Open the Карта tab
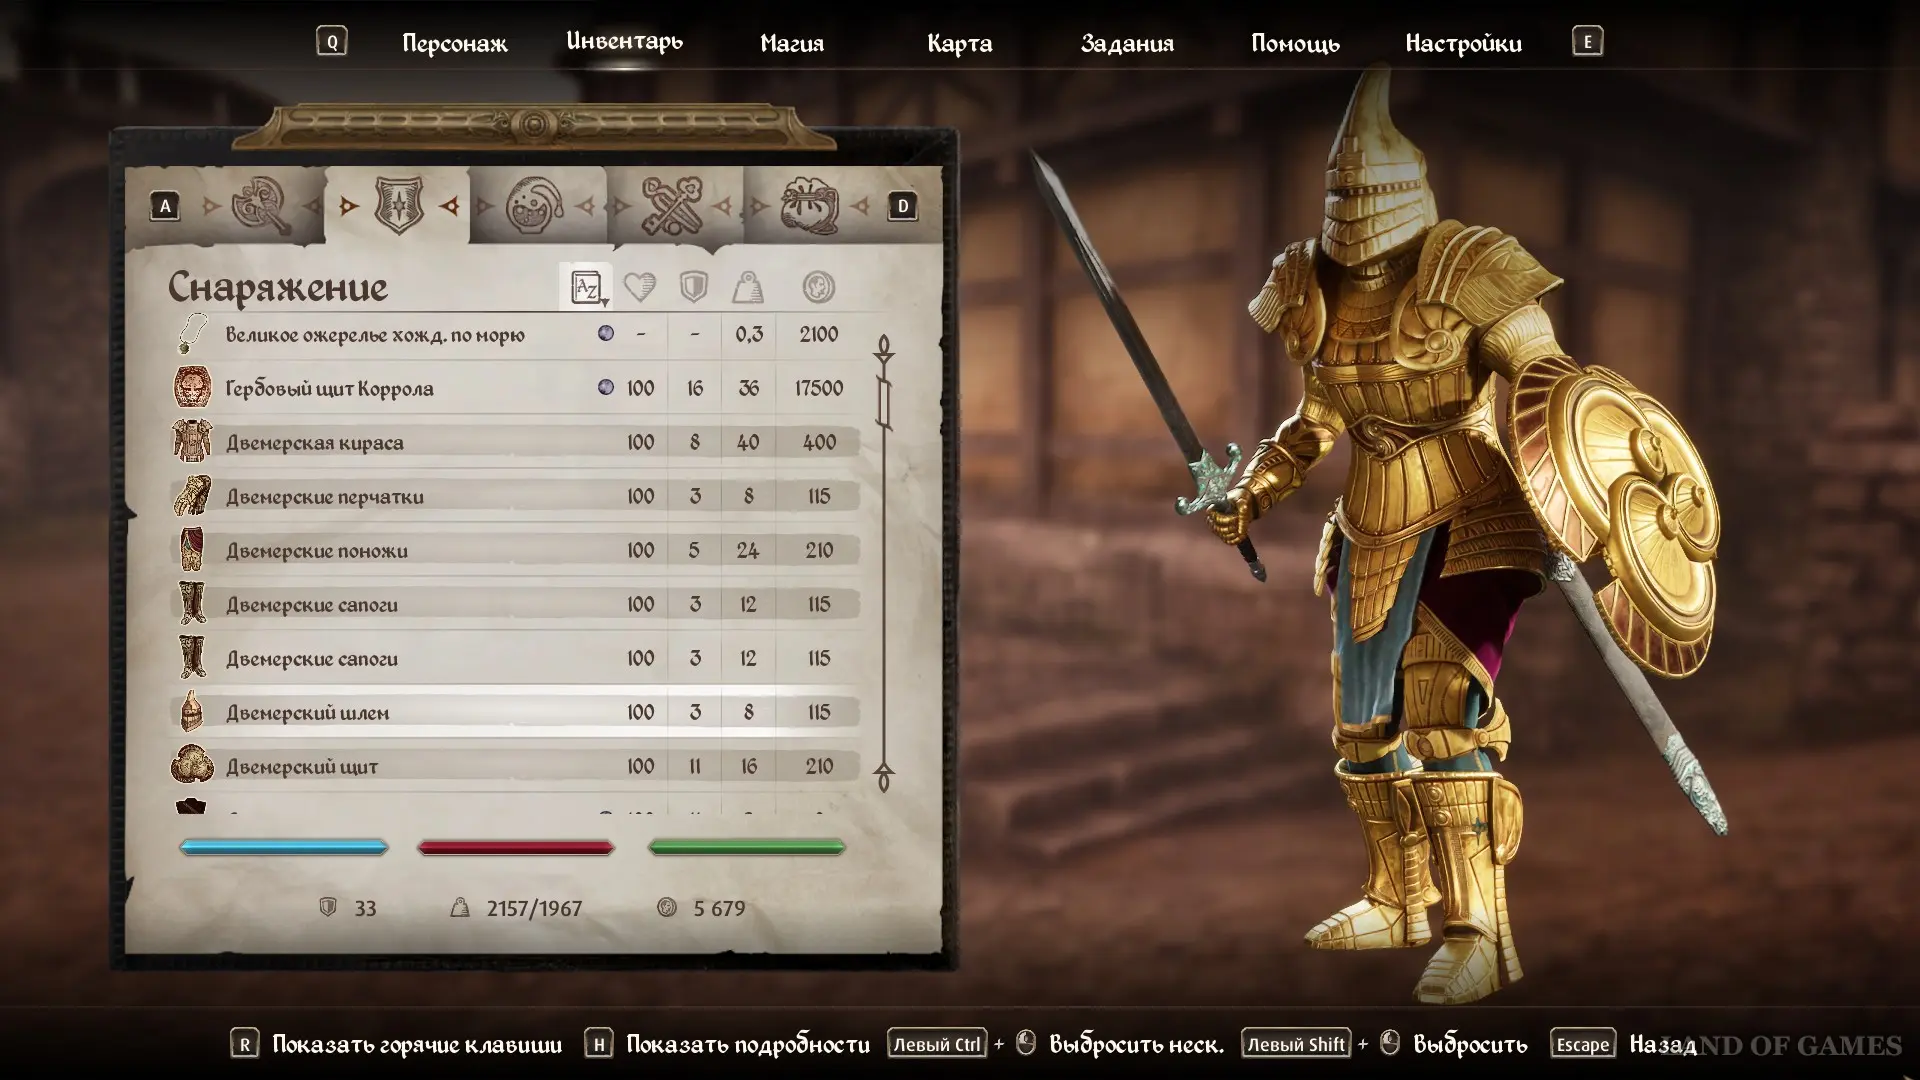 click(x=960, y=43)
